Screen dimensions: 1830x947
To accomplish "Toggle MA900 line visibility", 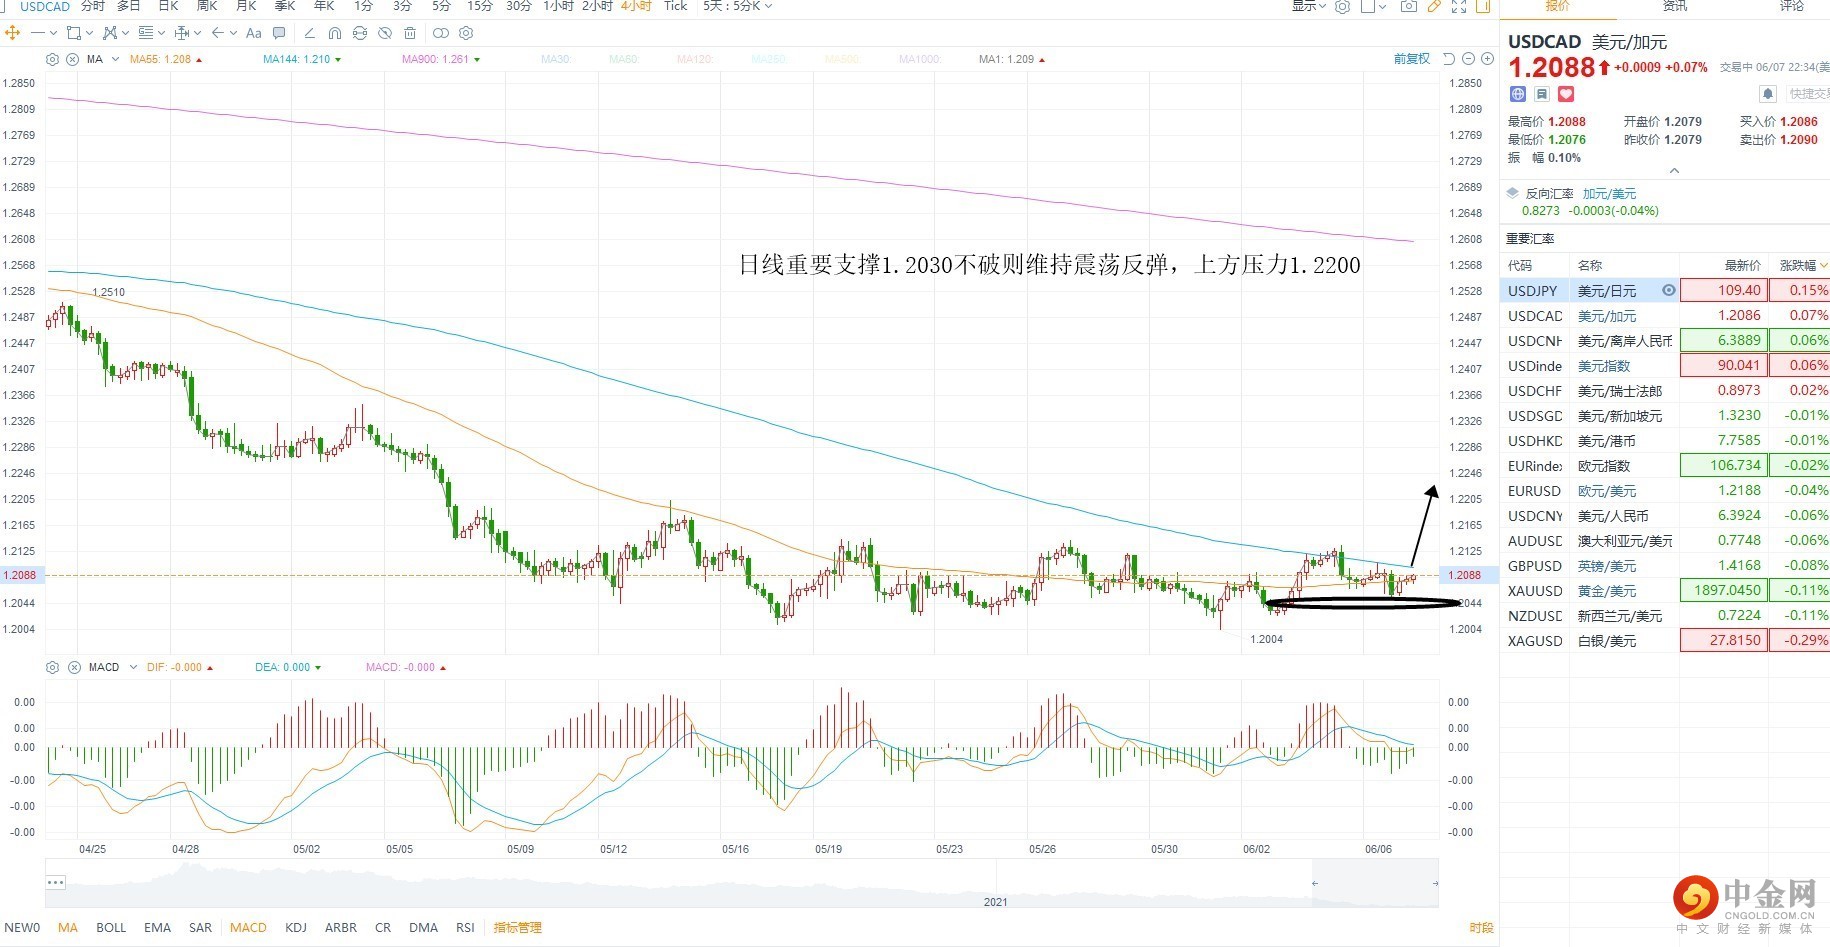I will [x=441, y=59].
